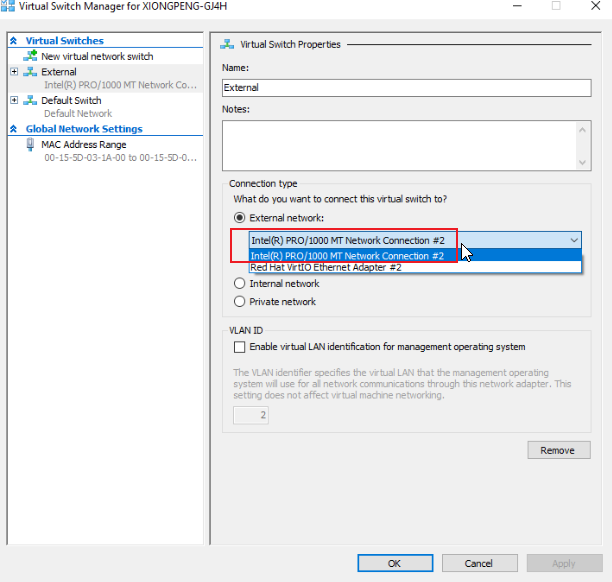Click the Virtual Switch Properties header icon
Screen dimensions: 612x582
coord(227,44)
